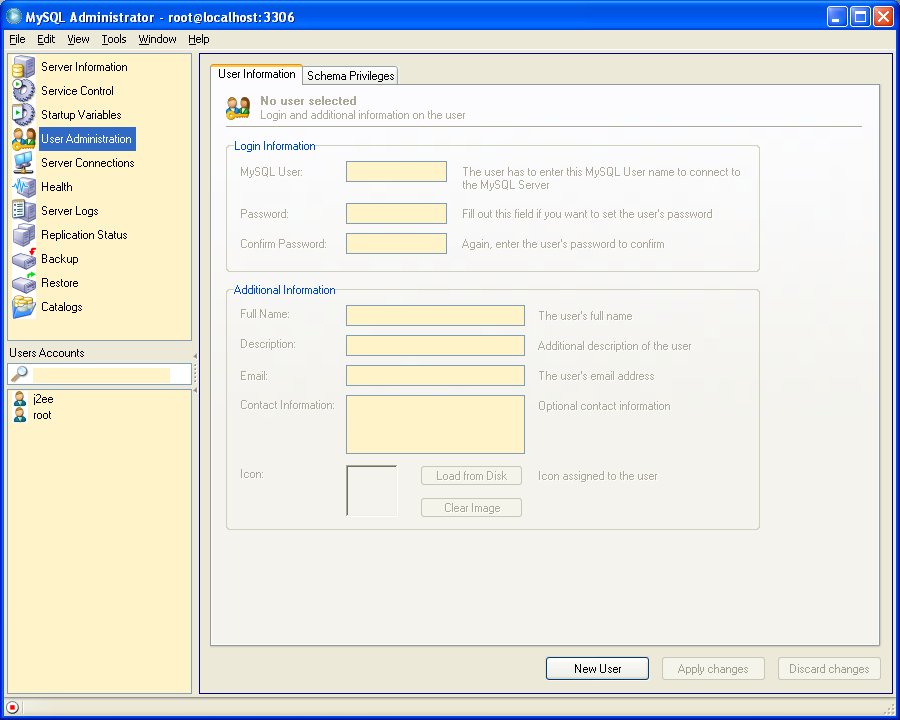Click the Users Accounts search field
The width and height of the screenshot is (900, 720).
coord(102,374)
